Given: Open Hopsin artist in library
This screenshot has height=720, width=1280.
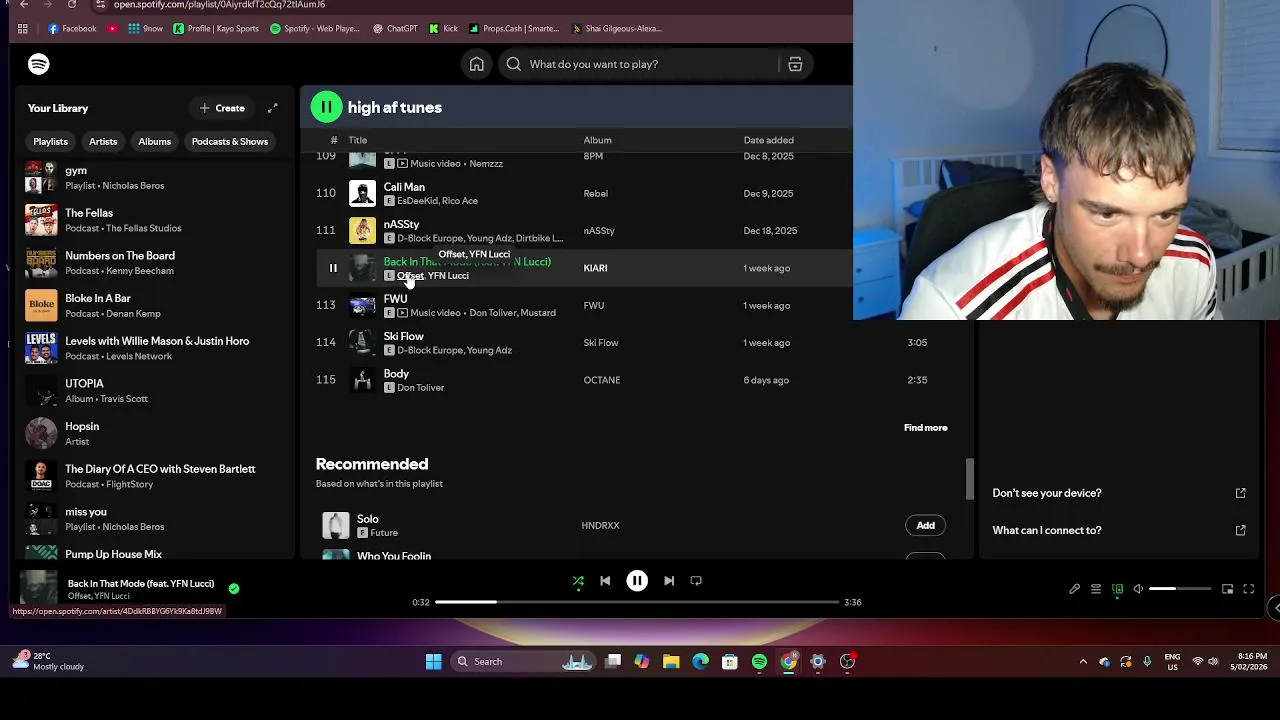Looking at the screenshot, I should click(x=154, y=433).
